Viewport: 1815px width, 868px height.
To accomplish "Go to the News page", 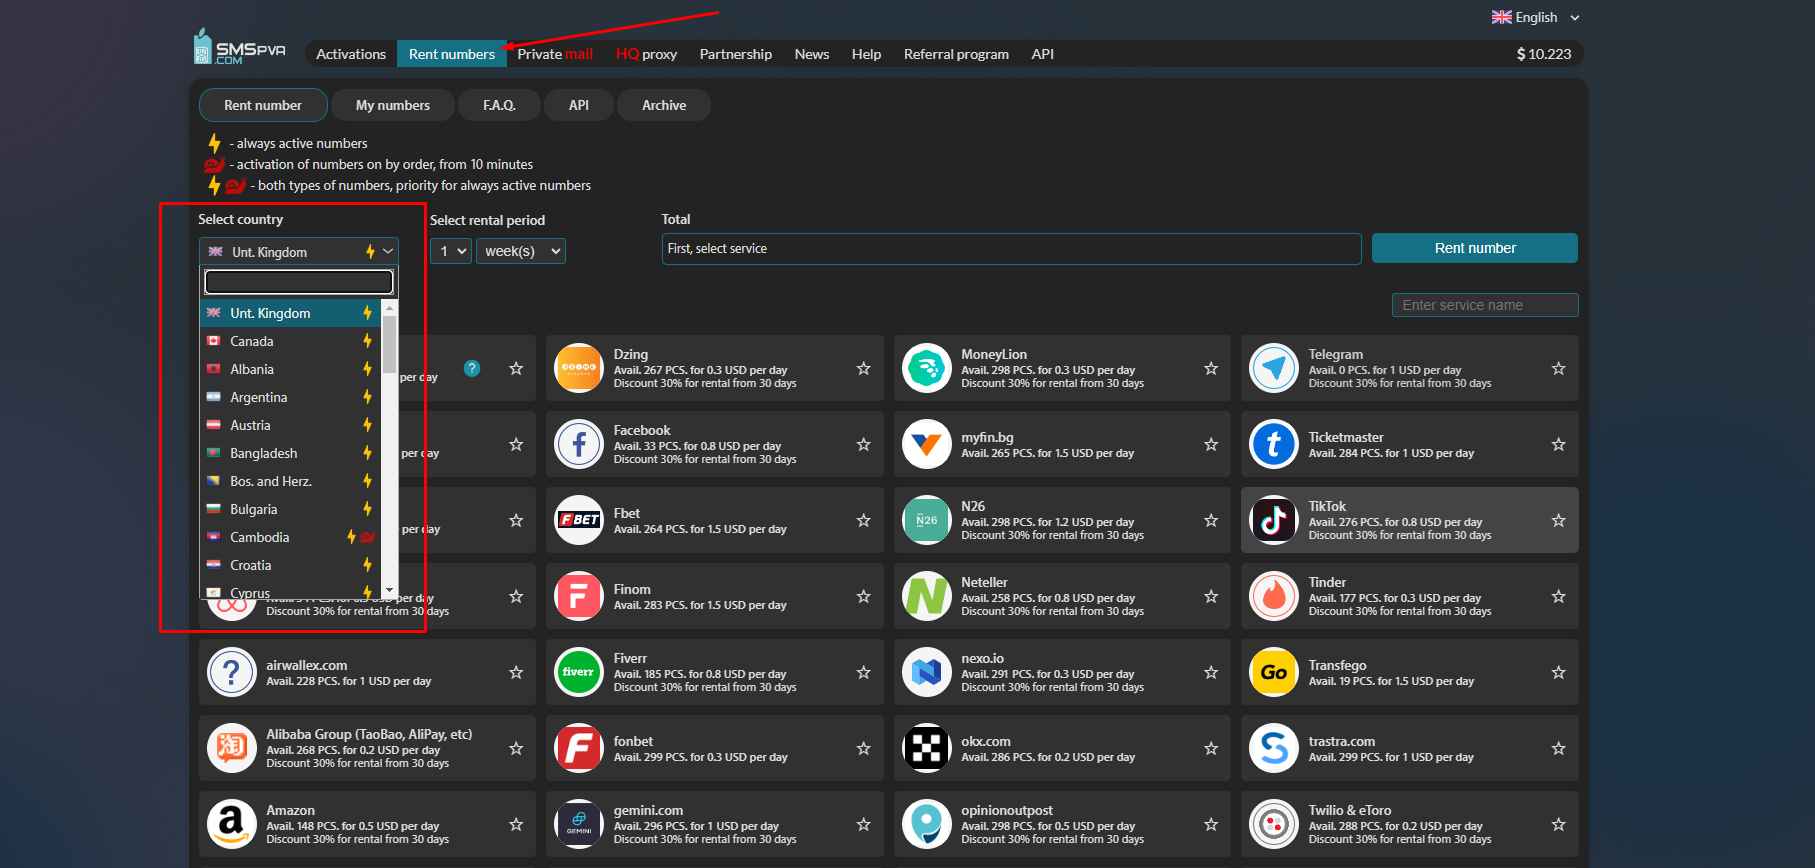I will 812,54.
